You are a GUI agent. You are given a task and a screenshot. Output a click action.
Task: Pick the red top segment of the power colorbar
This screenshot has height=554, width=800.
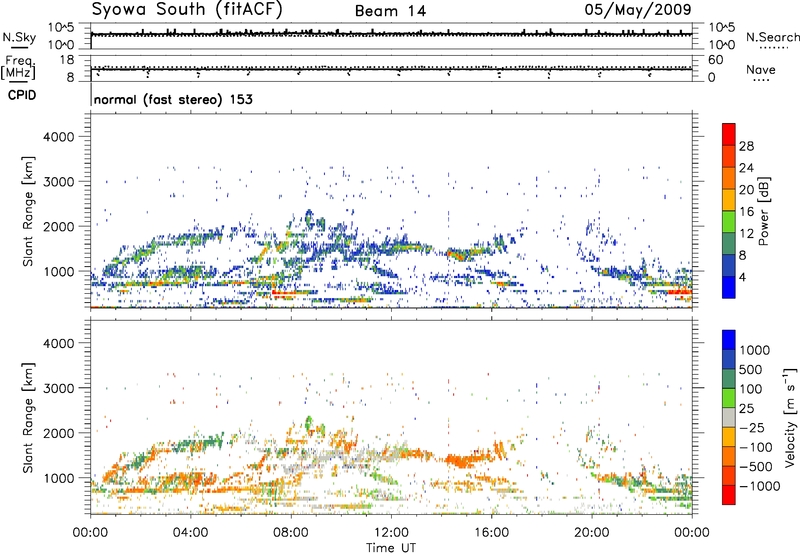click(729, 134)
